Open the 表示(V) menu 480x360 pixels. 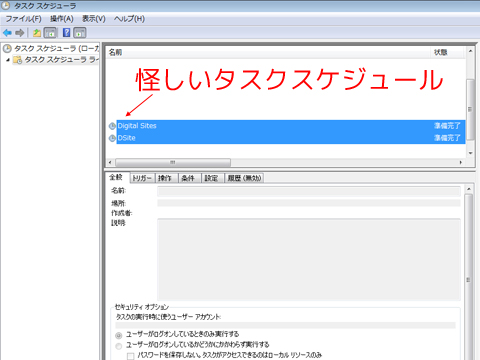94,19
